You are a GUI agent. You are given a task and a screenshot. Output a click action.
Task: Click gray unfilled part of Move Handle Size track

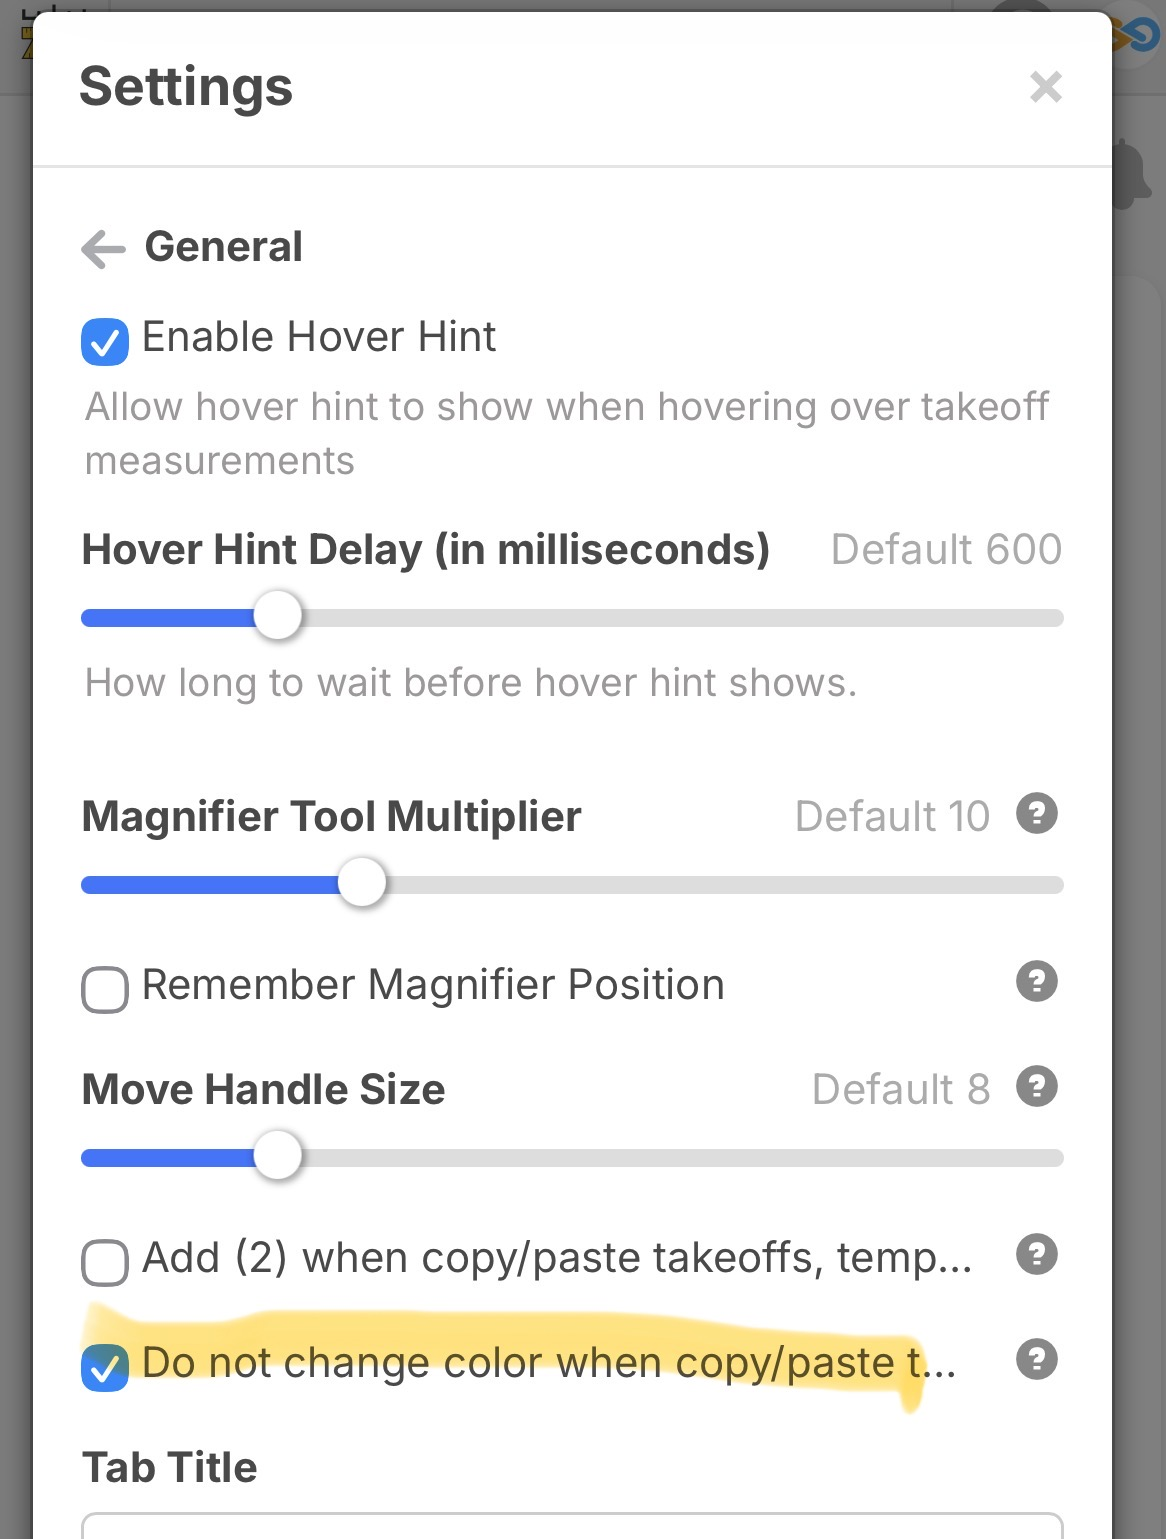(680, 1158)
